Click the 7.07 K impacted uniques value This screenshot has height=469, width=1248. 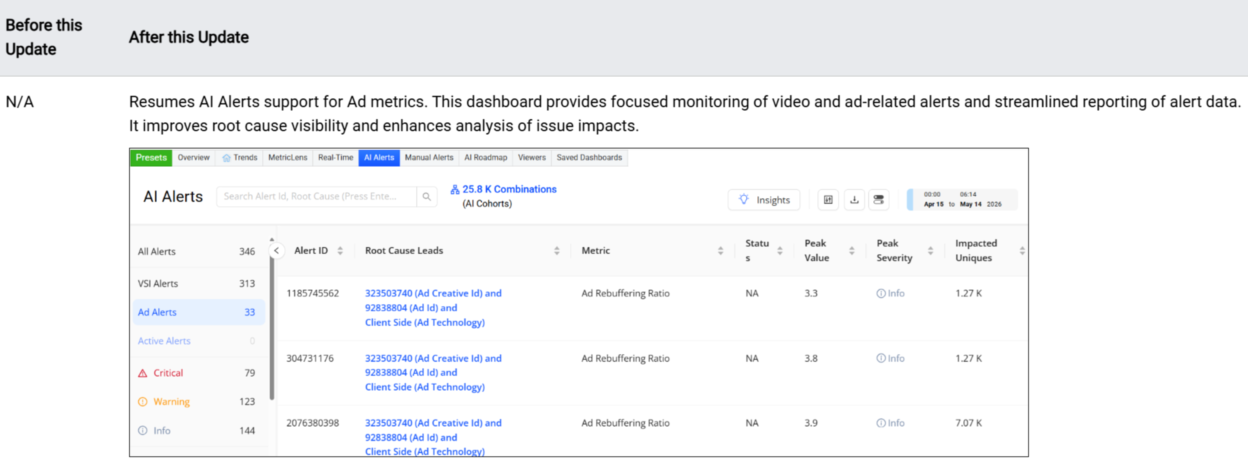[x=968, y=423]
